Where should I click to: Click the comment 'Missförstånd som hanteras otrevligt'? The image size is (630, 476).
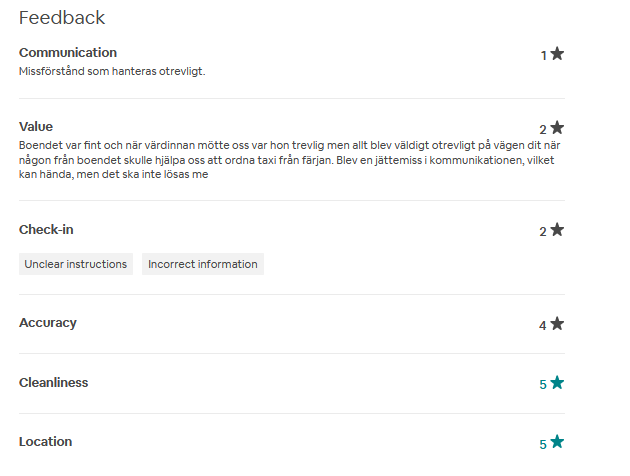tap(112, 71)
